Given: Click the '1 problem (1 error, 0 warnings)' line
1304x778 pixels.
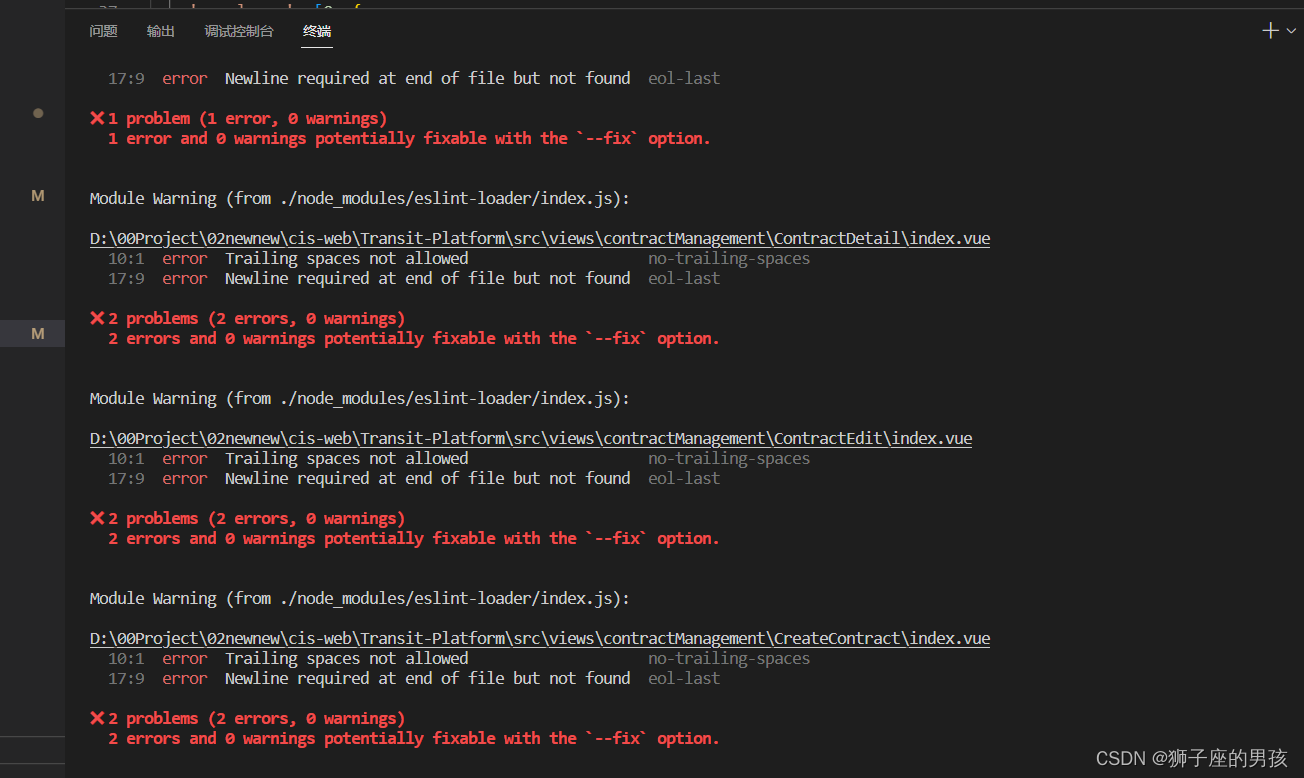Looking at the screenshot, I should (238, 118).
